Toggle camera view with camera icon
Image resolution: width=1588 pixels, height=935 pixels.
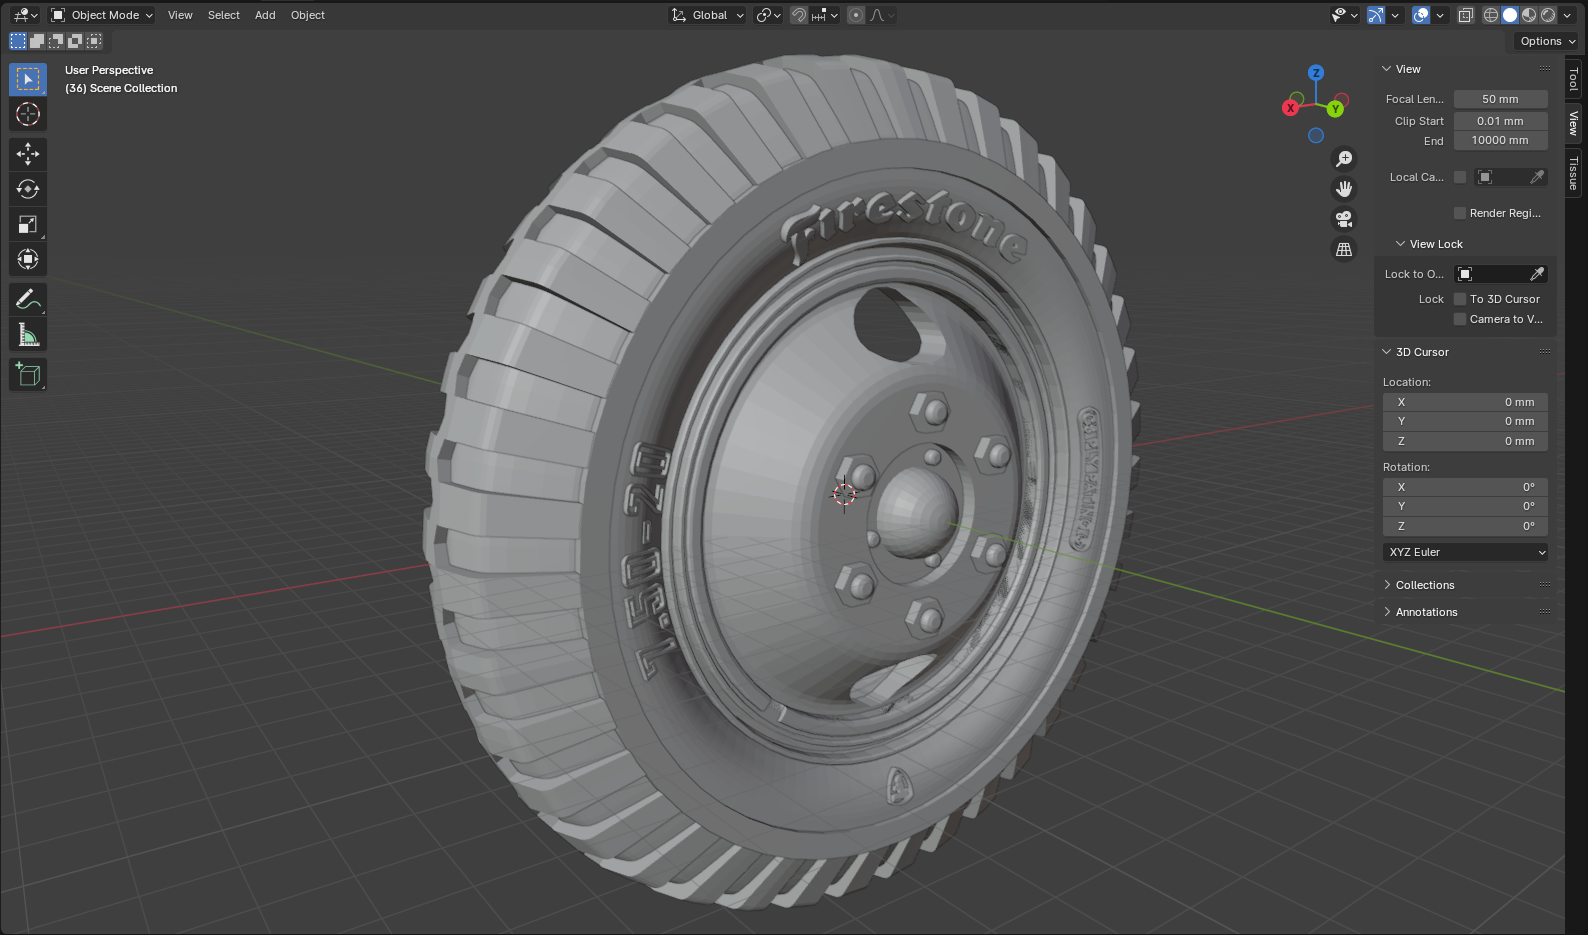(x=1344, y=219)
